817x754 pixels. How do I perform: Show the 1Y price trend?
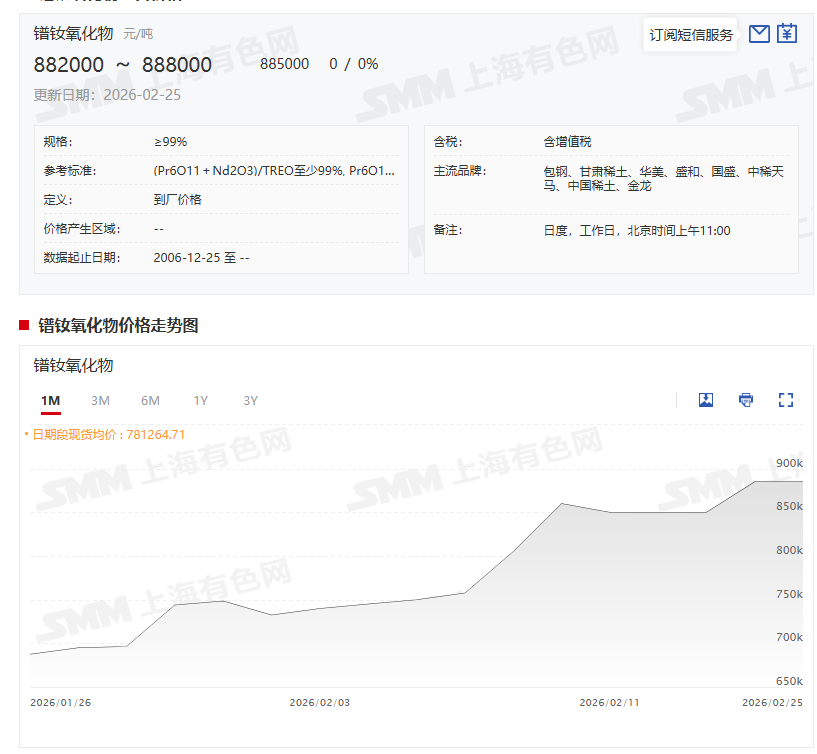200,401
